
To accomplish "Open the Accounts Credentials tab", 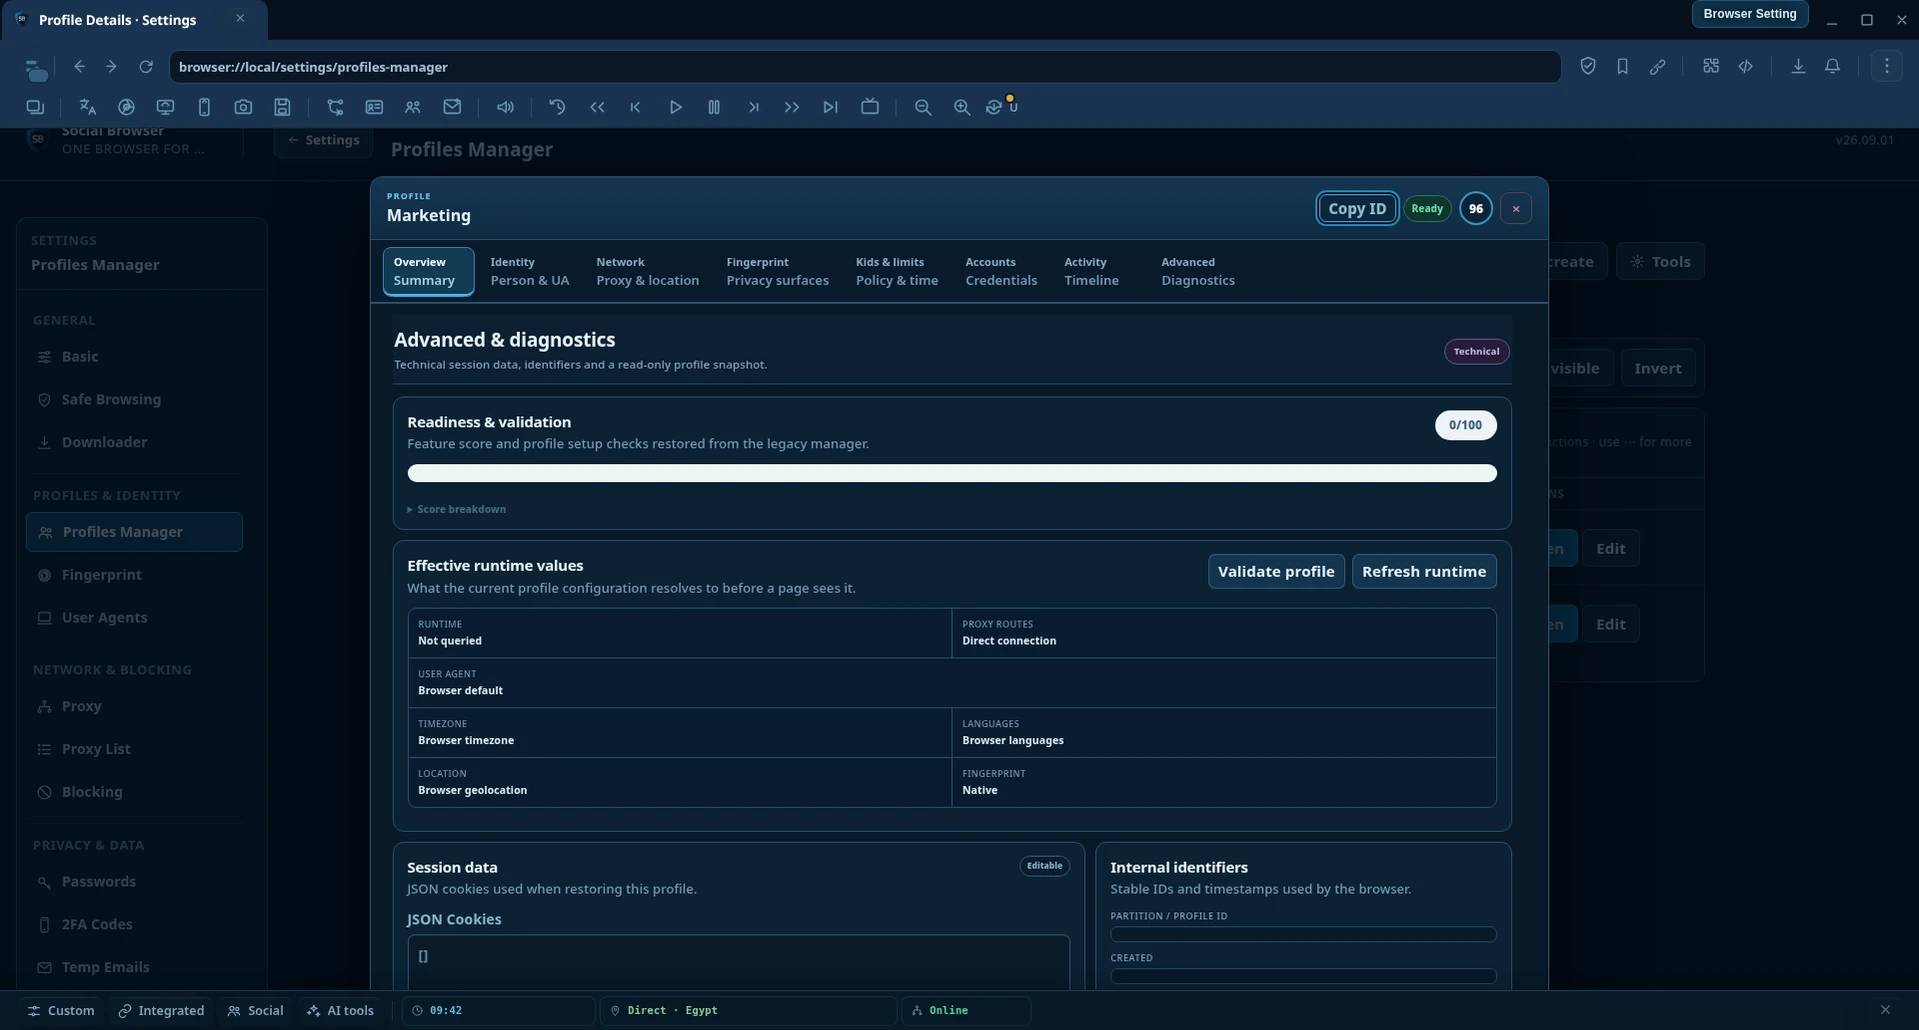I will [x=1001, y=271].
